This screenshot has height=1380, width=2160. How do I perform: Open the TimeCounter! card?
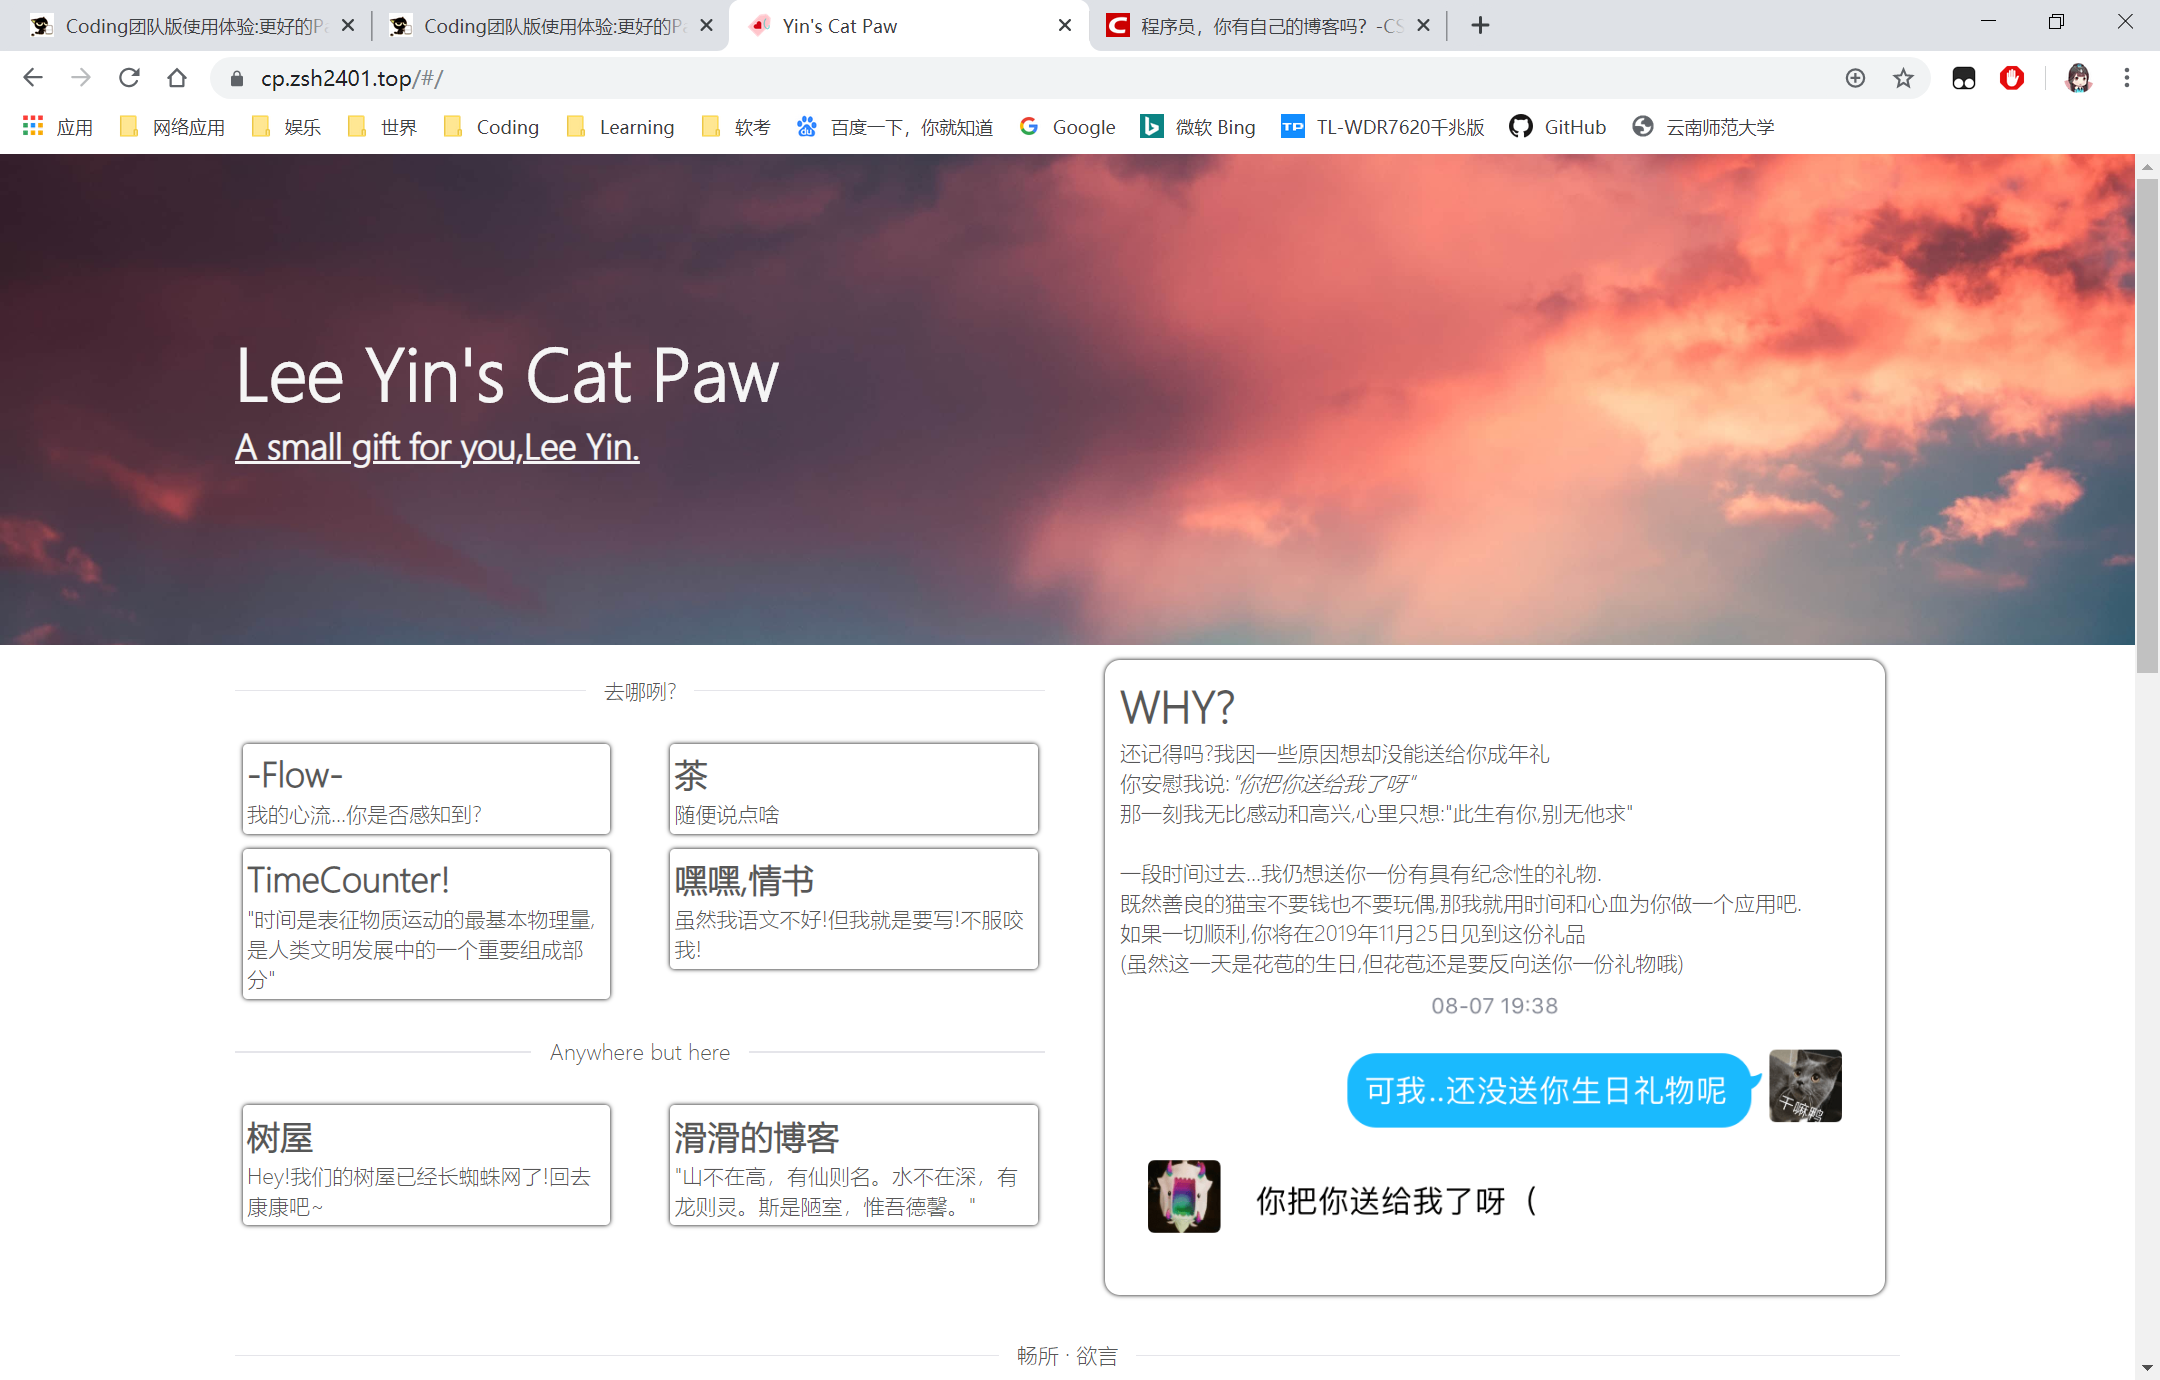[426, 923]
